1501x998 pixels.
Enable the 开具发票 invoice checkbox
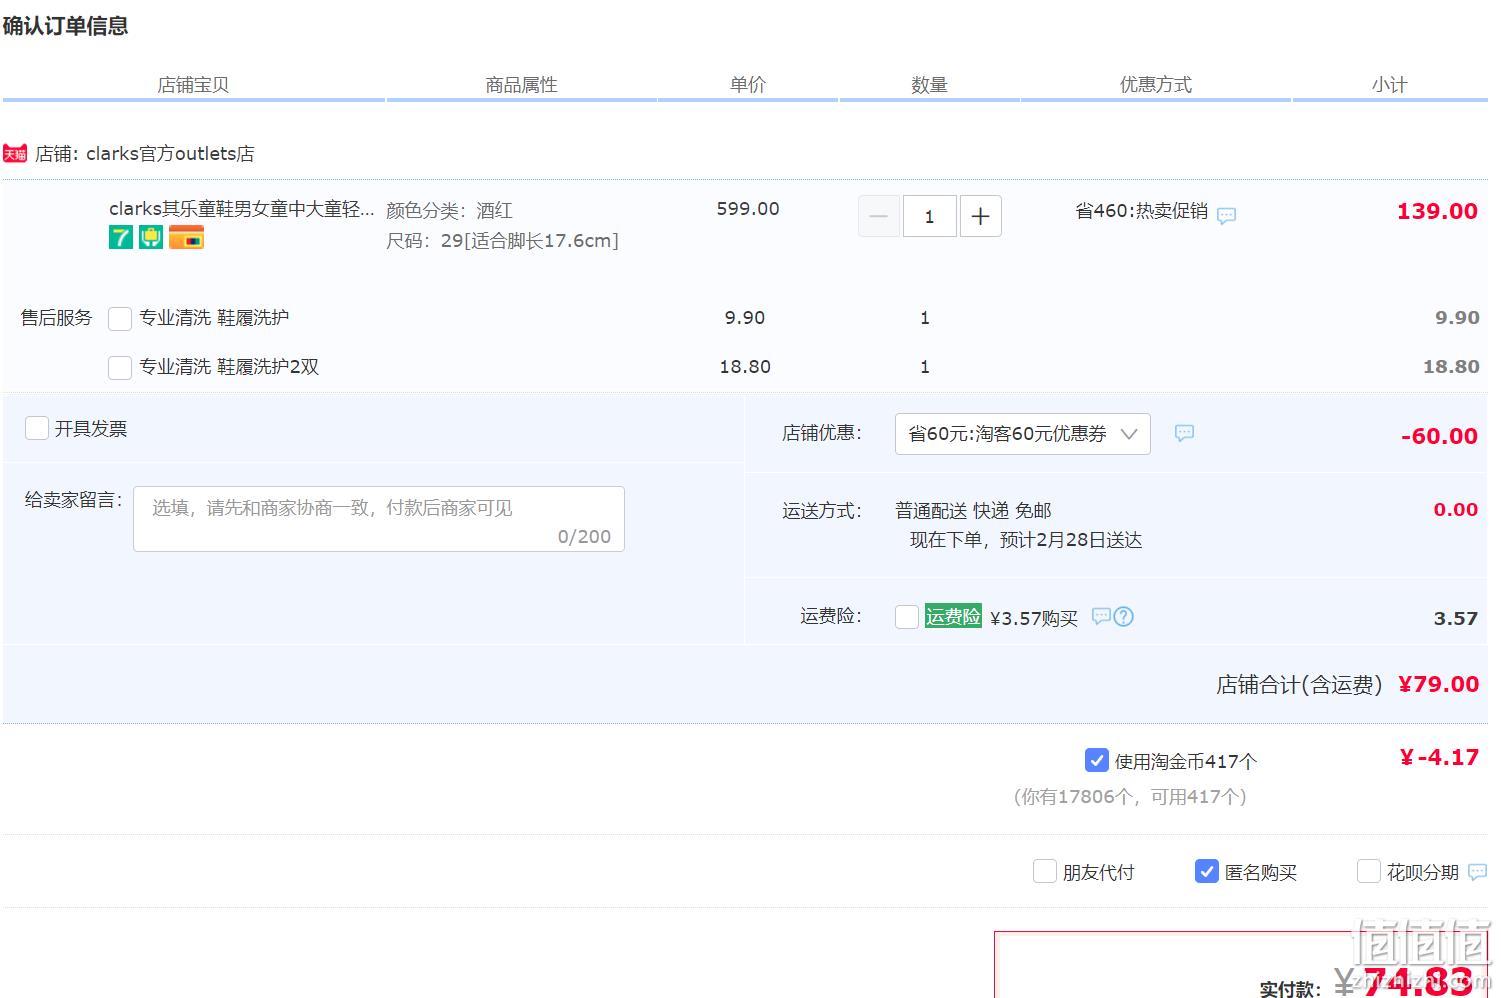coord(37,428)
